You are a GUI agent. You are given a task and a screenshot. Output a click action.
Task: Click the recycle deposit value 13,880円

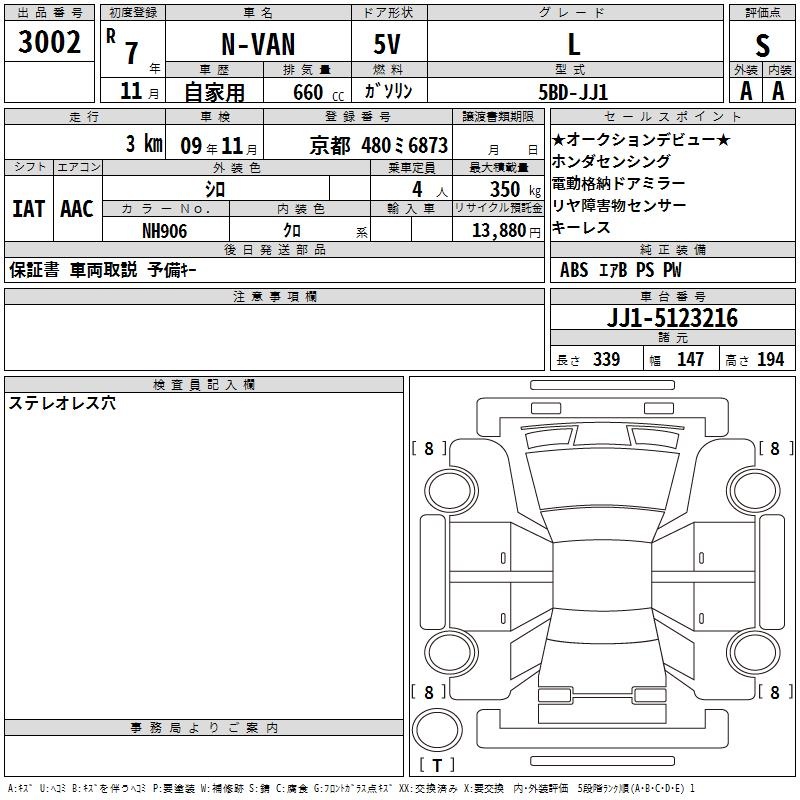pos(506,230)
